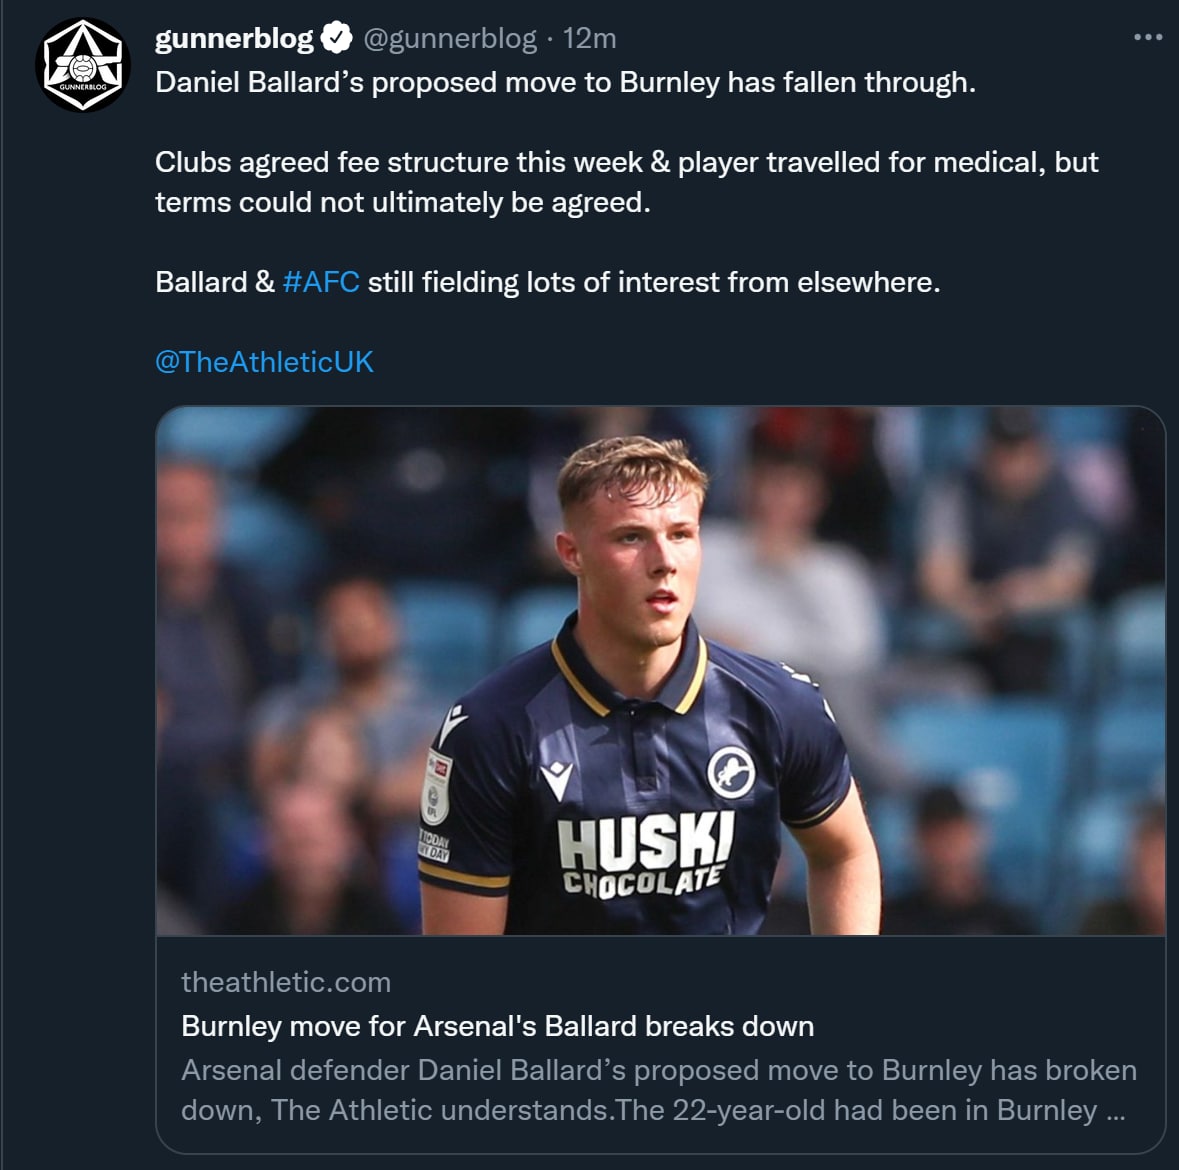
Task: Click the theathletic.com domain label
Action: (286, 982)
